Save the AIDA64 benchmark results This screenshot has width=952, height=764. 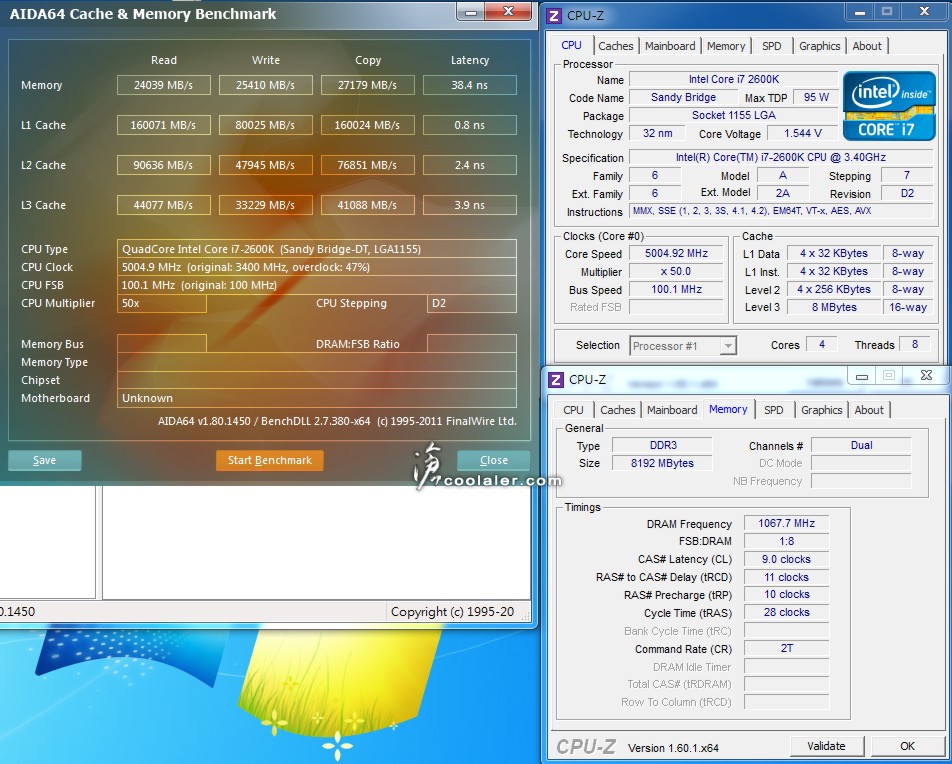point(44,460)
